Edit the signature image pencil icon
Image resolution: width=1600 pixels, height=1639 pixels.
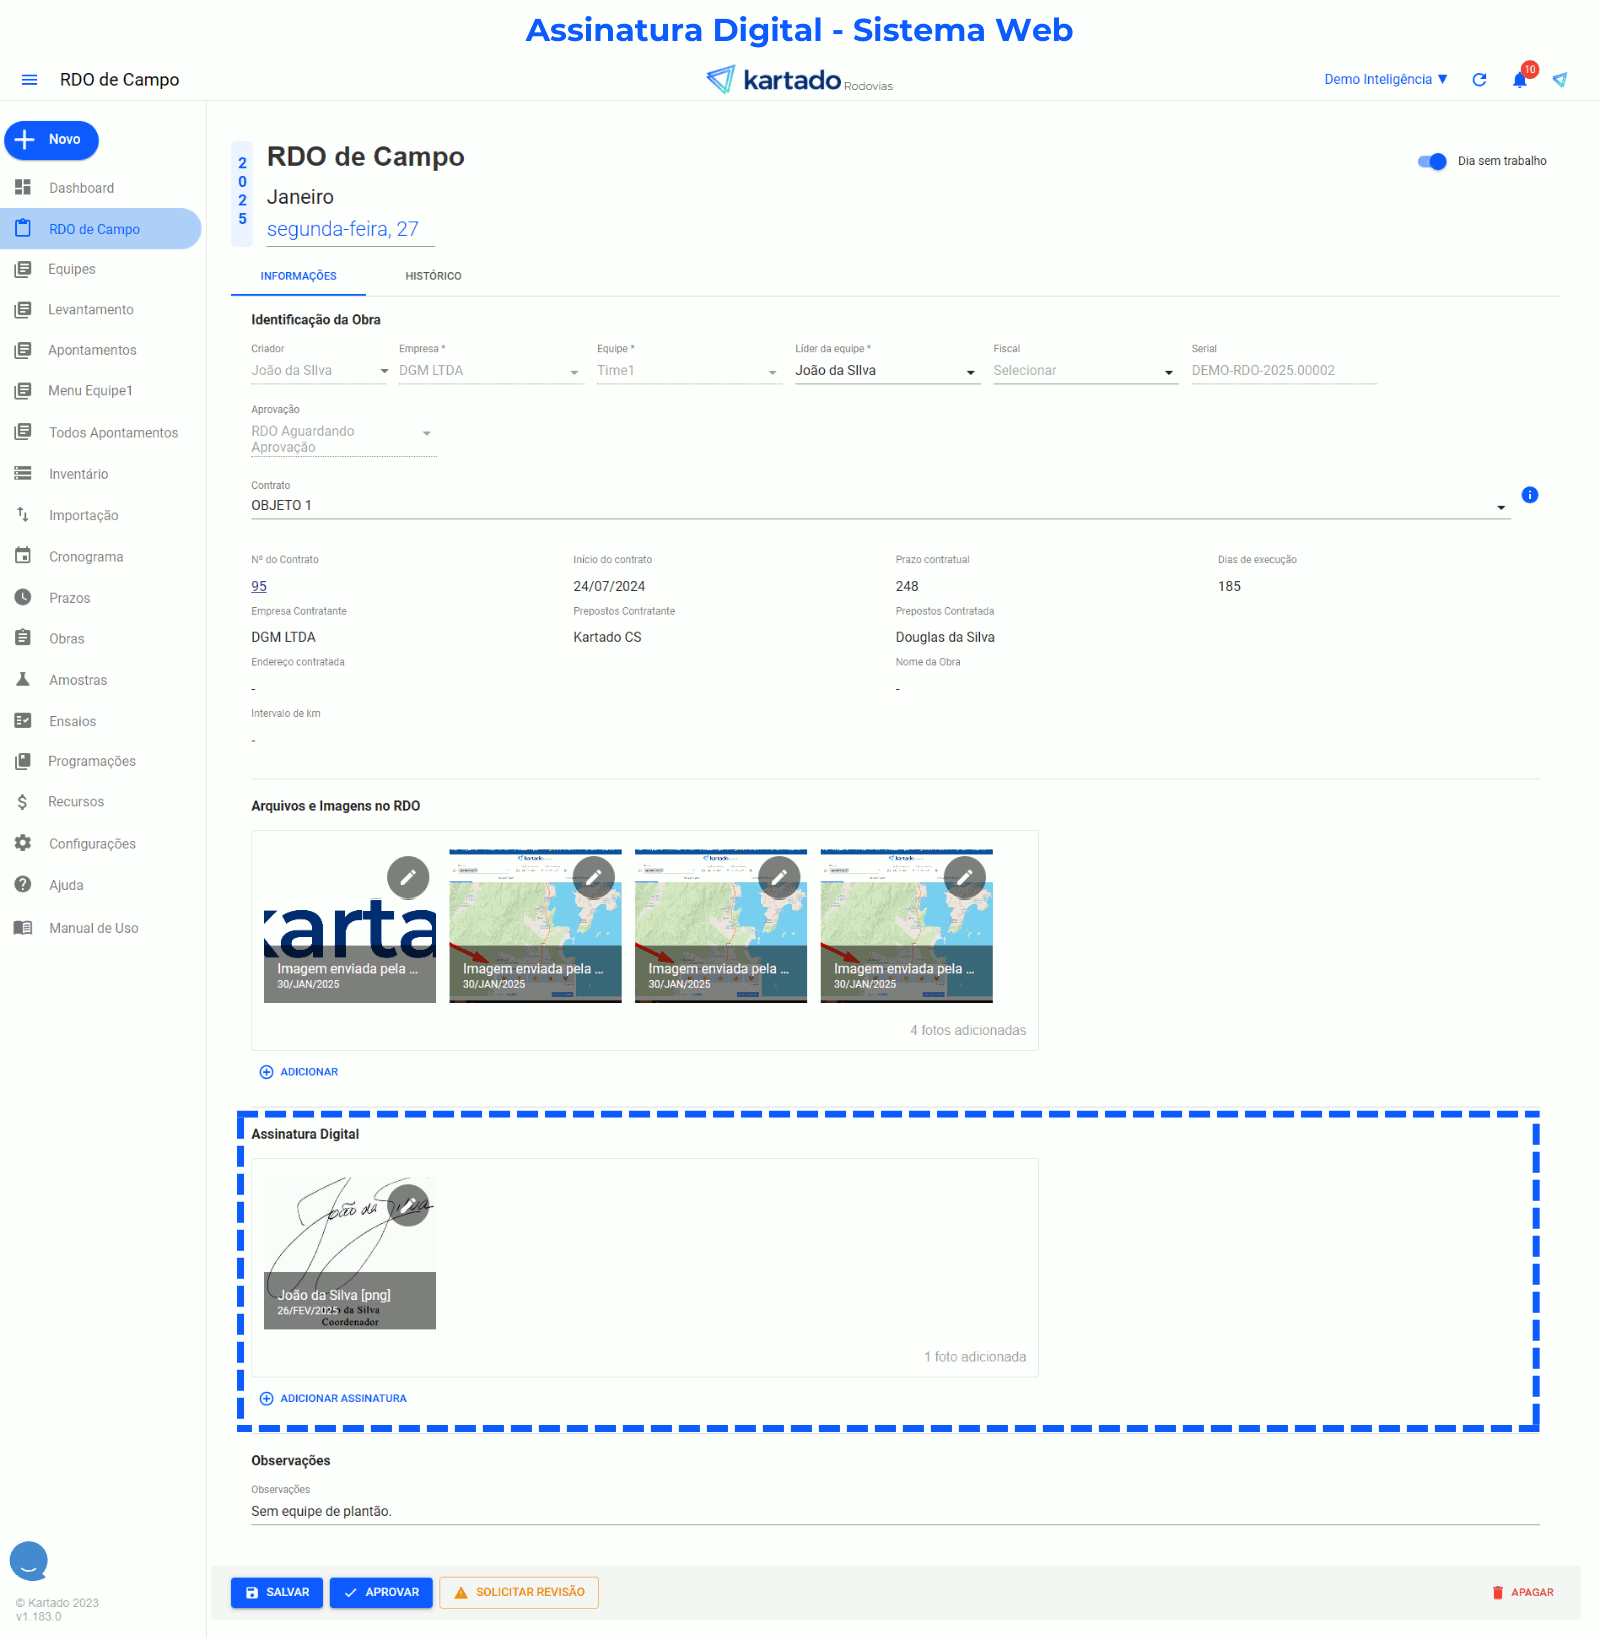tap(408, 1204)
